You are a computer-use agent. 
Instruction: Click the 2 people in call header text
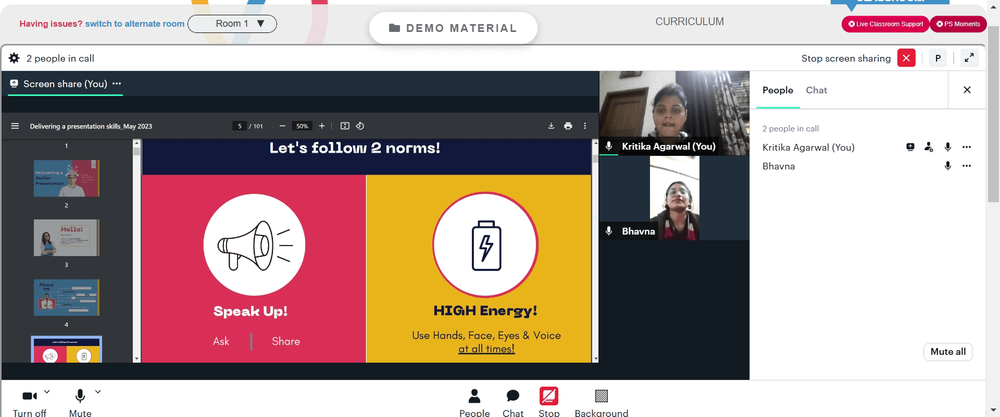pos(61,58)
